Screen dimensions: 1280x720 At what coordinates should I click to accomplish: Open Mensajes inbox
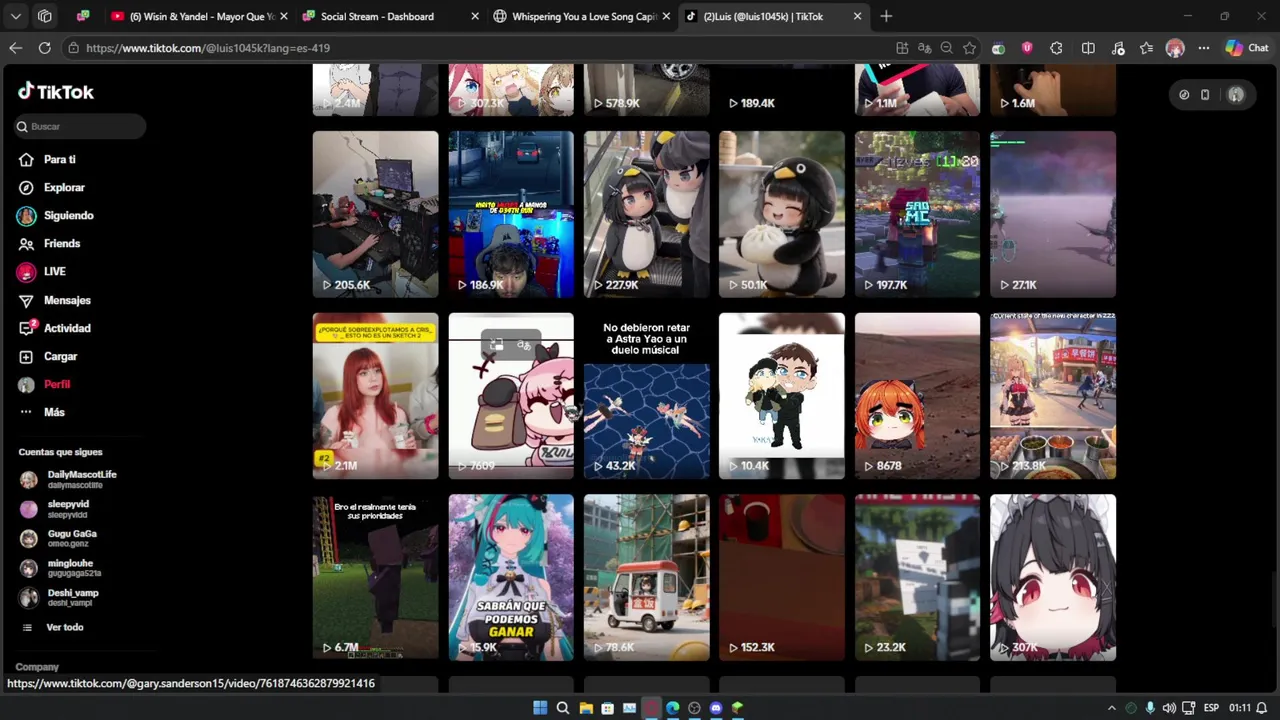[x=67, y=300]
